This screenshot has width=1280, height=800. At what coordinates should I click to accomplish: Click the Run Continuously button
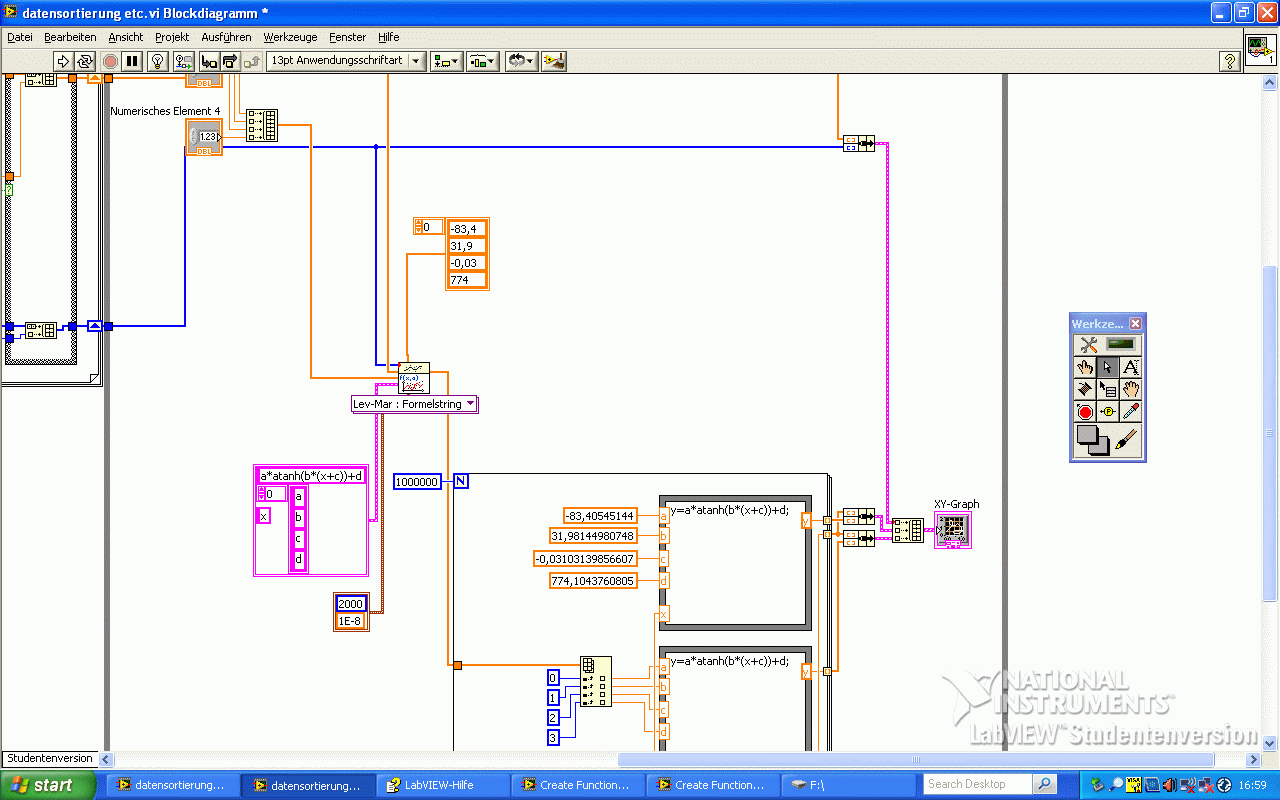coord(85,61)
